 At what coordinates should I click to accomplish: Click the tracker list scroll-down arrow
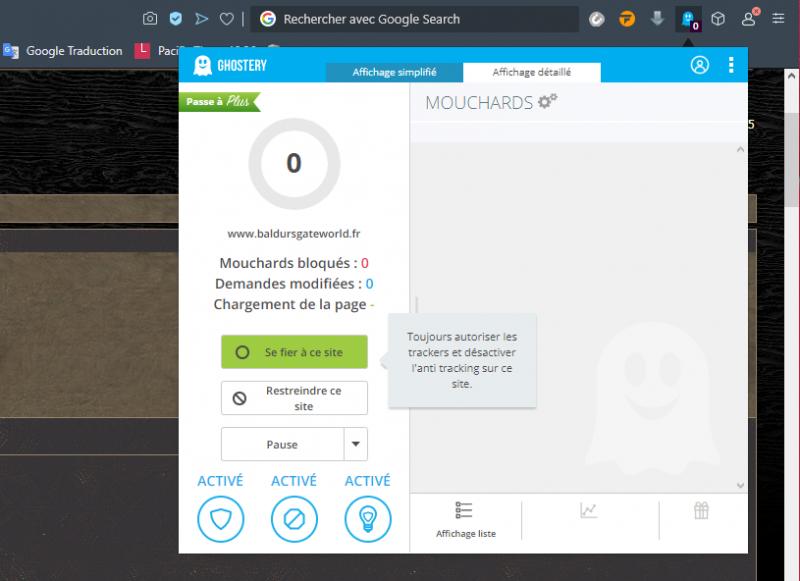[740, 486]
